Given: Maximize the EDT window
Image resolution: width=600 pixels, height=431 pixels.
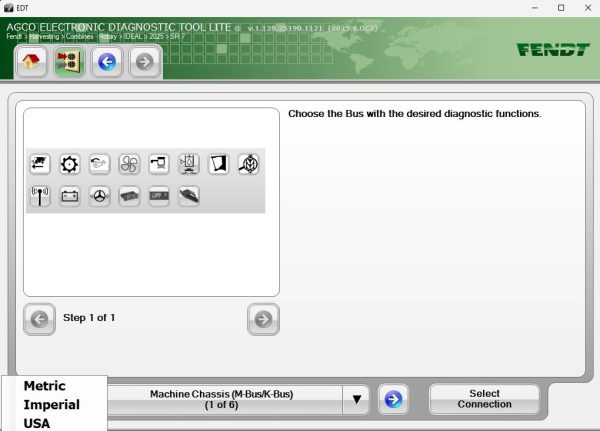Looking at the screenshot, I should coord(561,8).
